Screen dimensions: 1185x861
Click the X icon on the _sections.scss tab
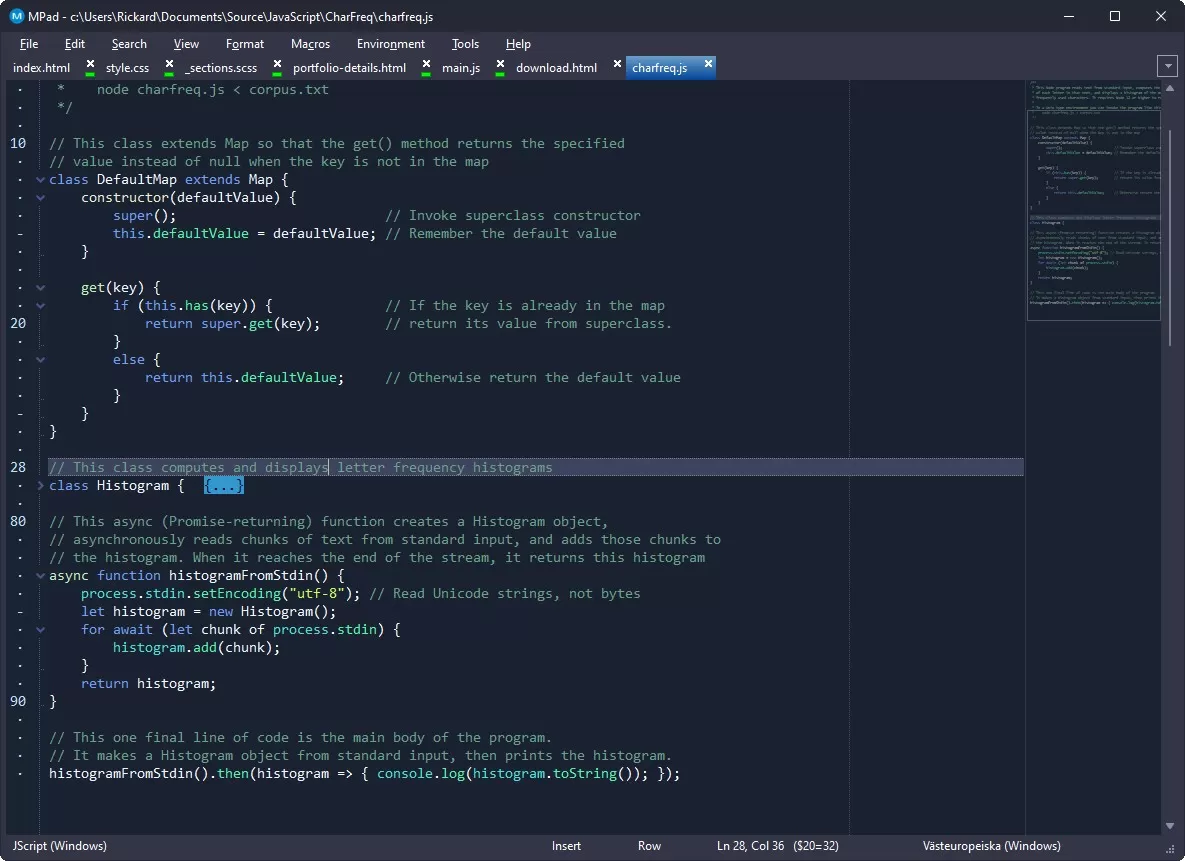pos(275,65)
